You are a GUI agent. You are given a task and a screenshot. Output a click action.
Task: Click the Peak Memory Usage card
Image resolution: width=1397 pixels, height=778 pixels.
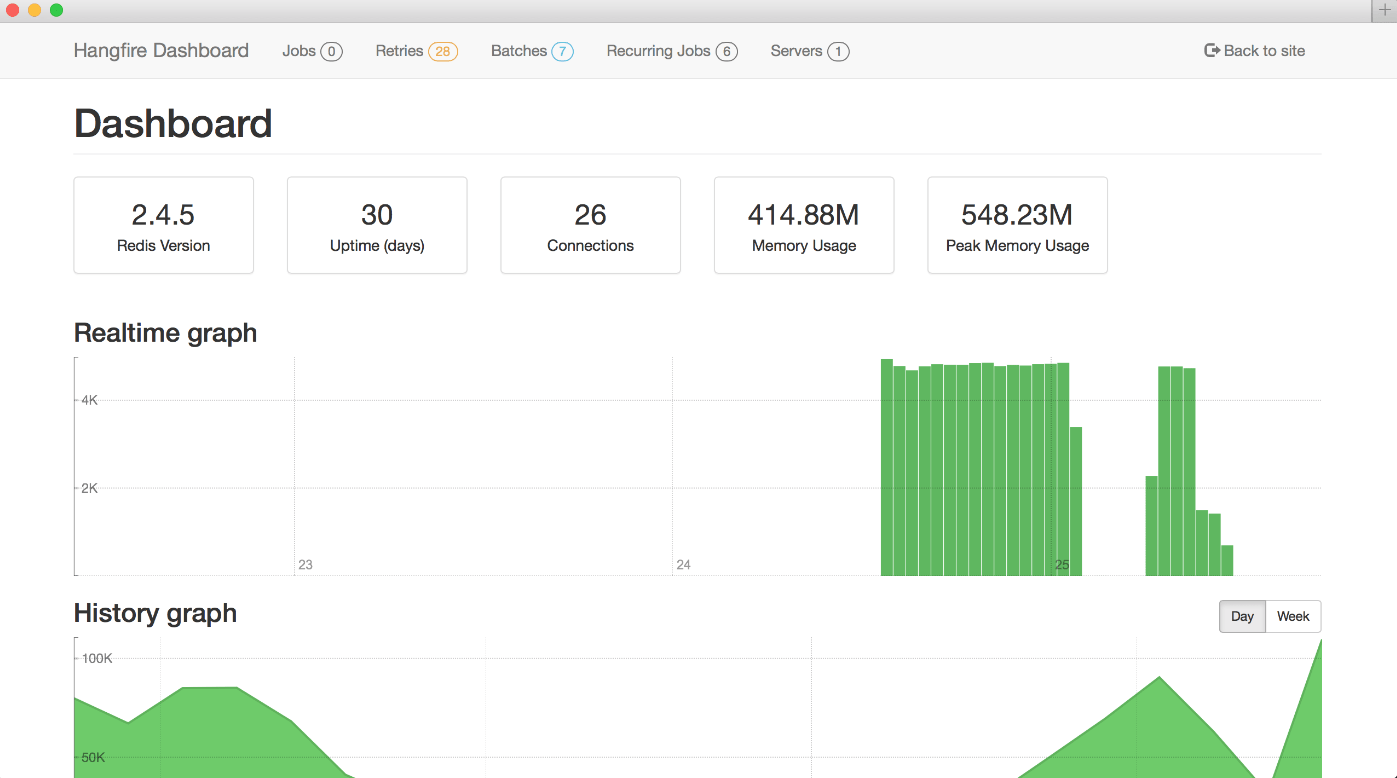(1017, 225)
